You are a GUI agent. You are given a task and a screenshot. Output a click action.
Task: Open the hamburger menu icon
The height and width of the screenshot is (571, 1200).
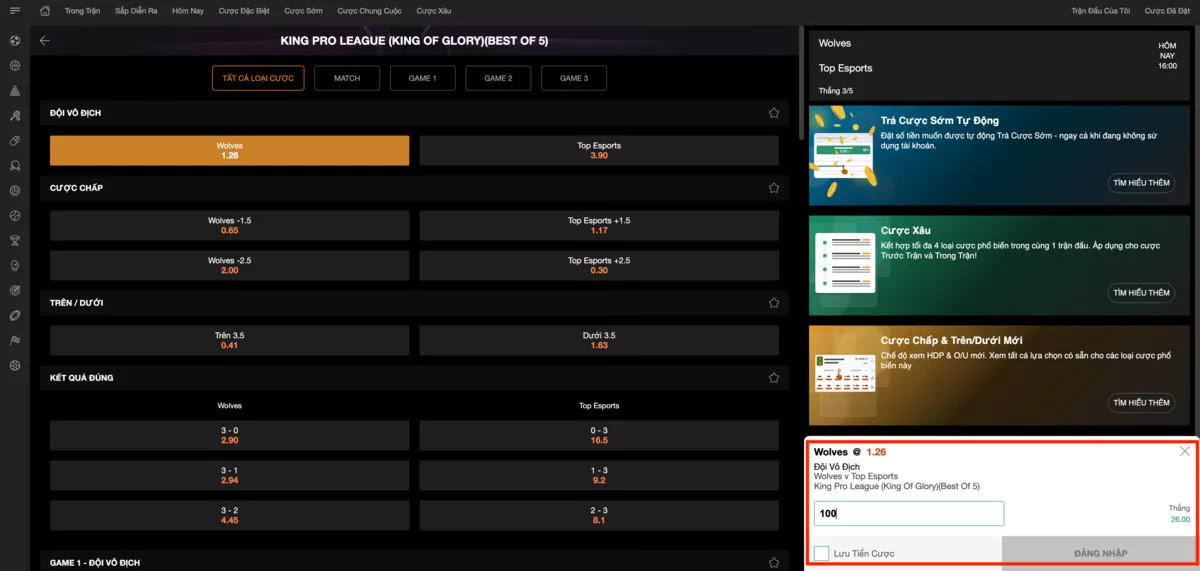(14, 11)
